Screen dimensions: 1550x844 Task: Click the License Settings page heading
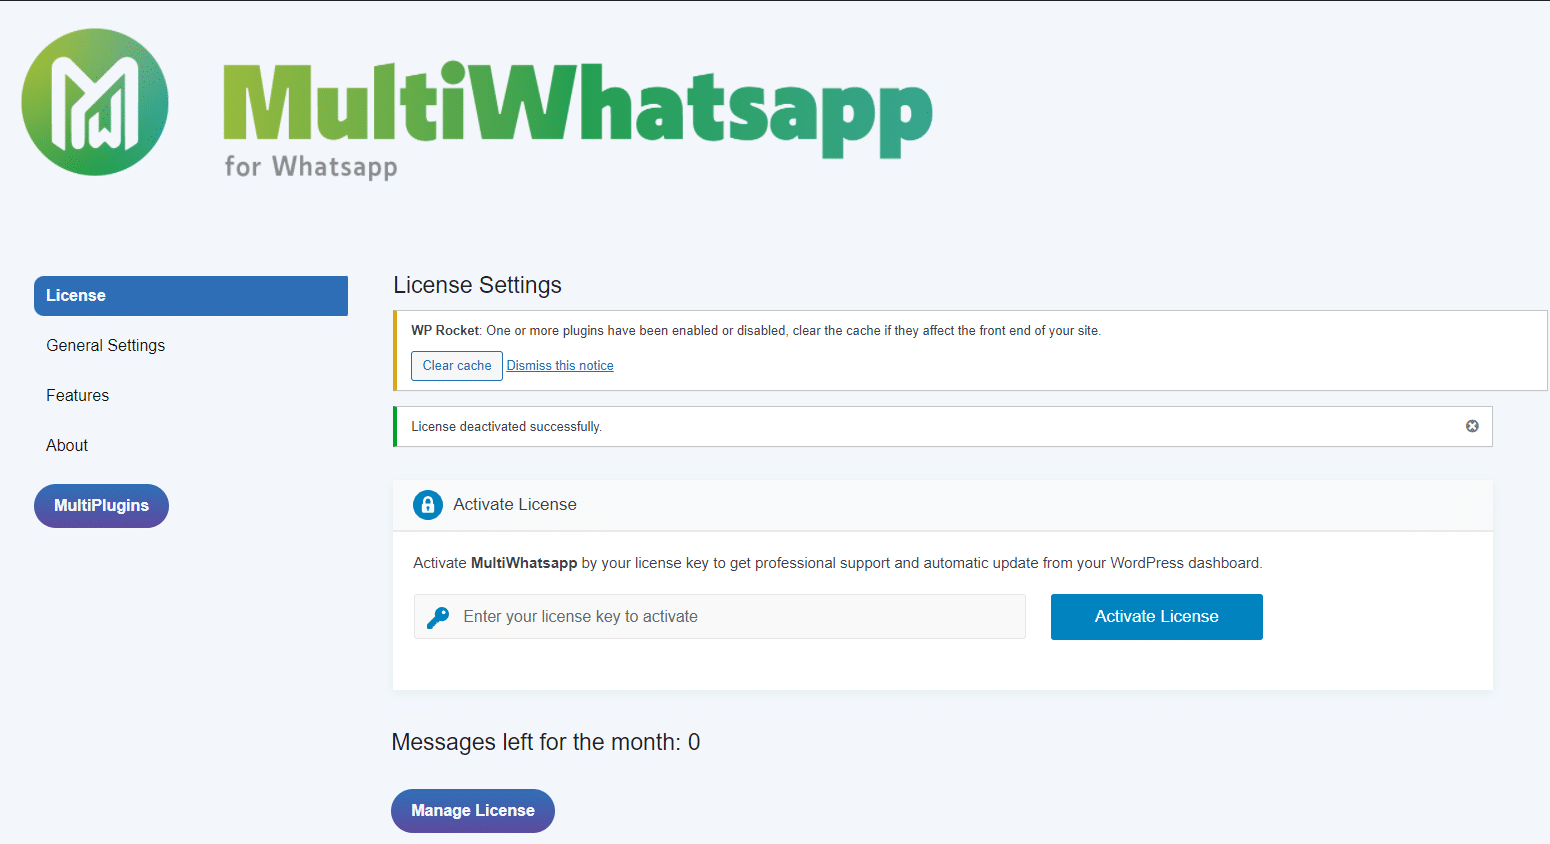[477, 285]
